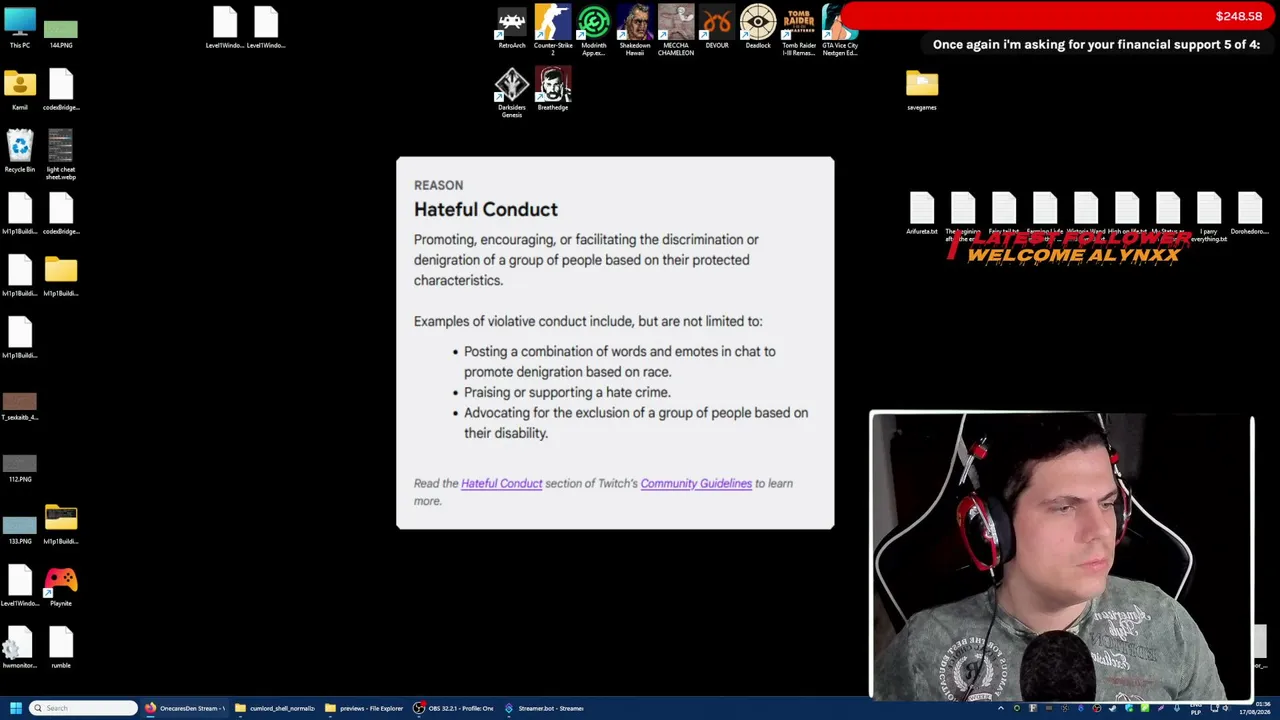The width and height of the screenshot is (1280, 720).
Task: Switch to cumlord_shell_normalize File Explorer window
Action: click(x=275, y=708)
